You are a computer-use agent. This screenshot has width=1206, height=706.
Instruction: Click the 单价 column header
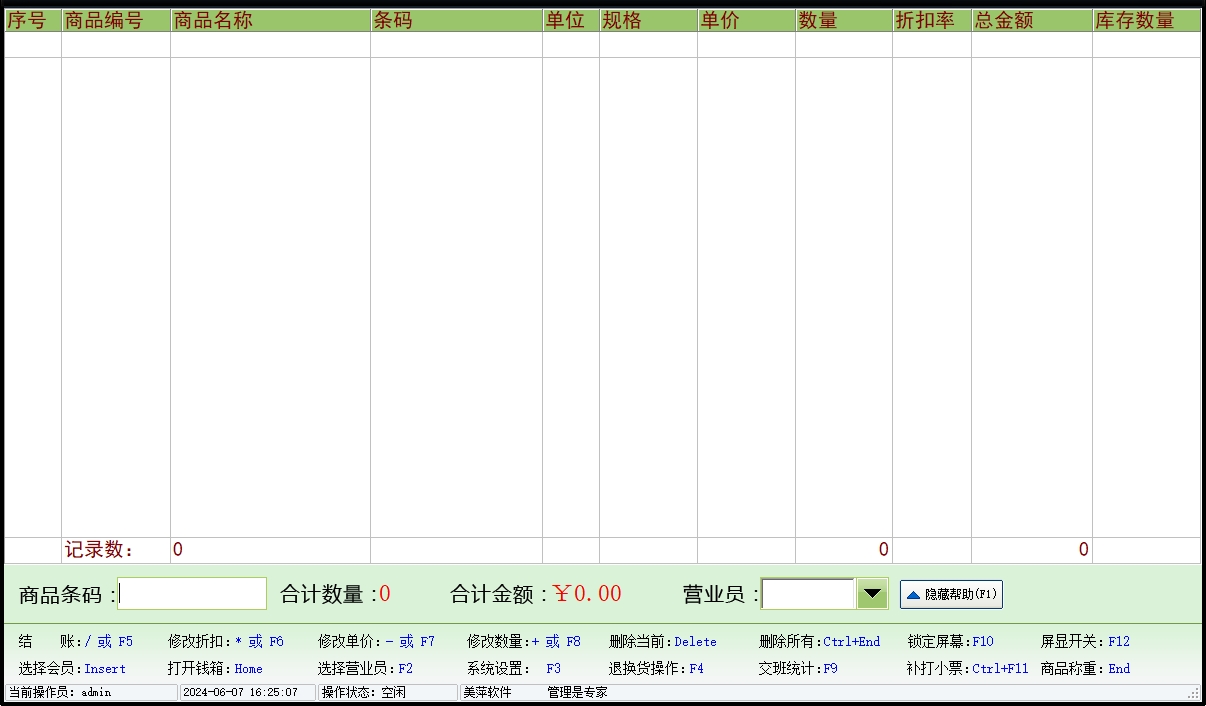pos(746,21)
